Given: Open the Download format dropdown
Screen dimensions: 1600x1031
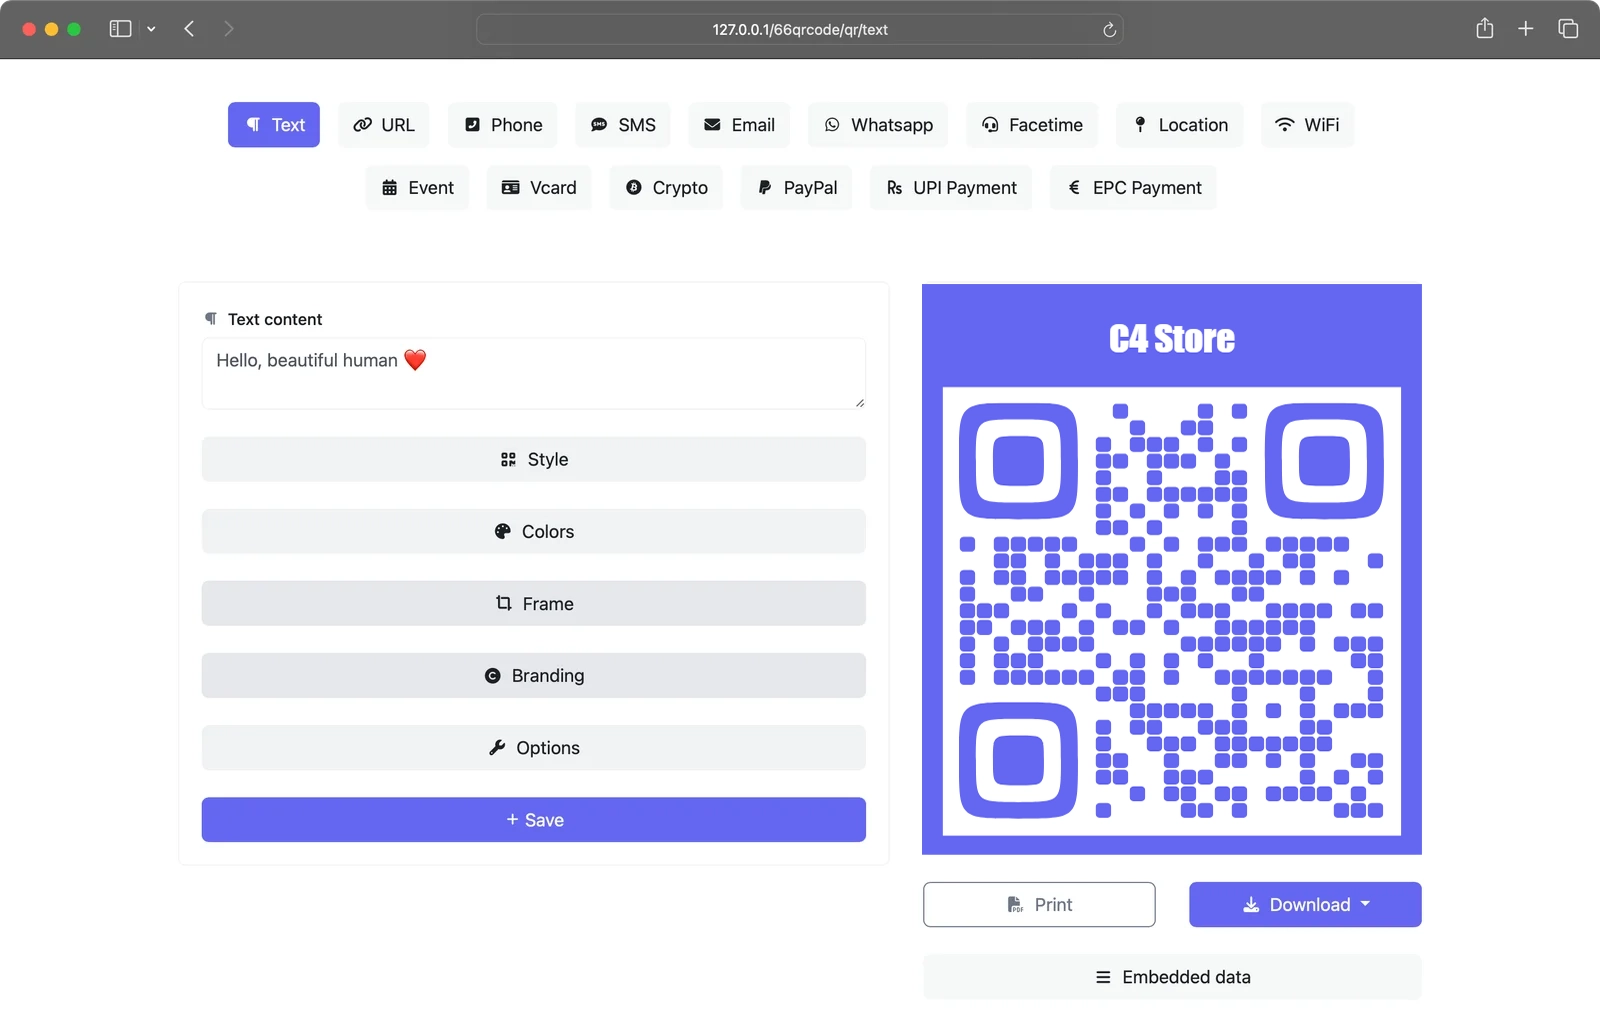Looking at the screenshot, I should 1367,904.
